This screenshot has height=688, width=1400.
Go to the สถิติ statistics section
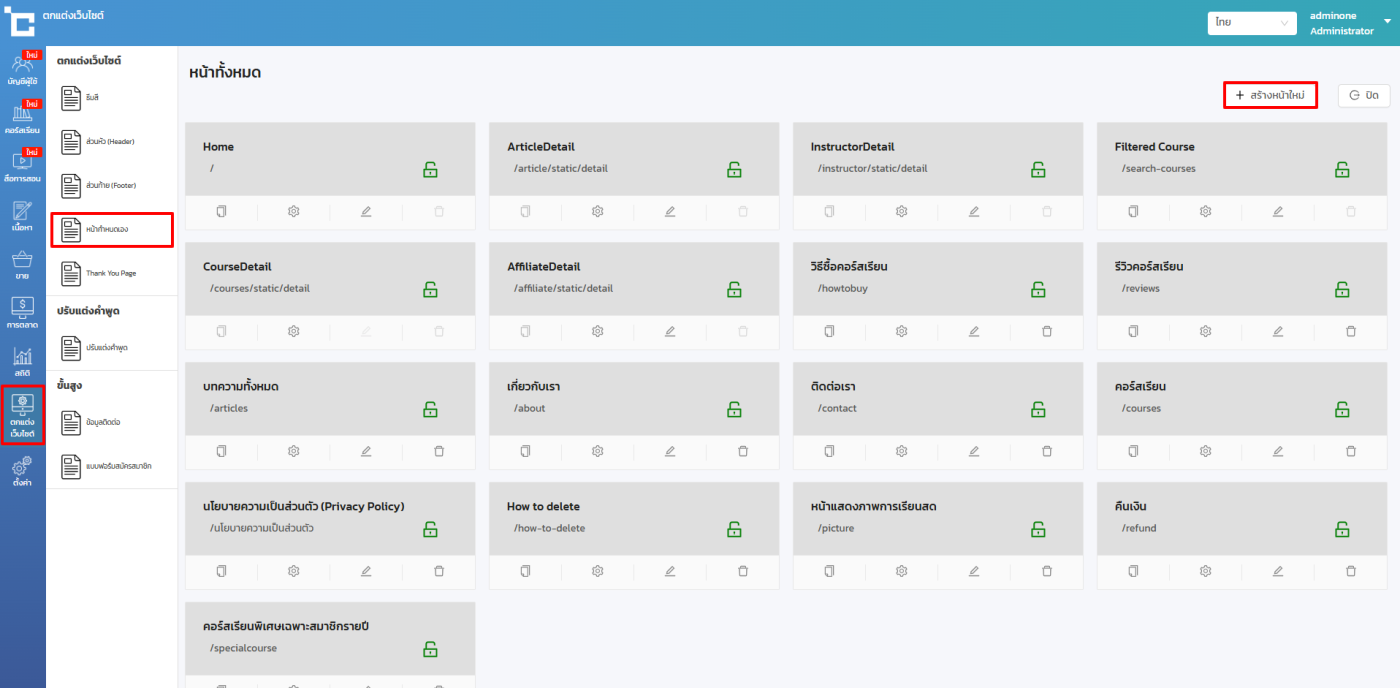(22, 361)
